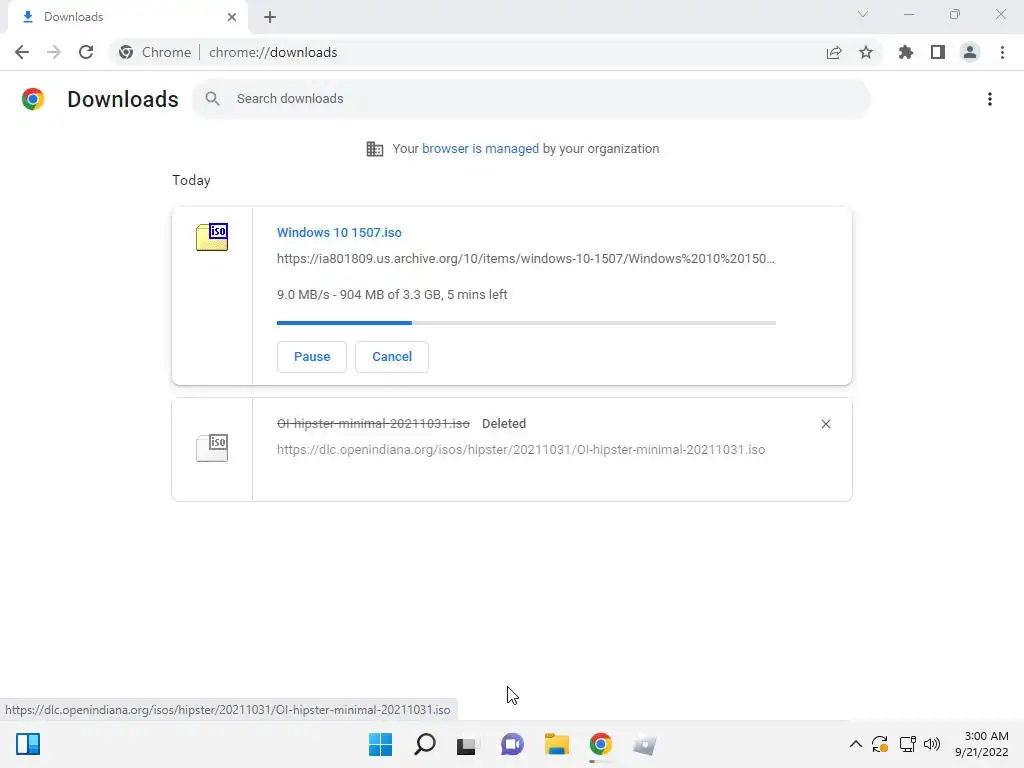Screen dimensions: 1024x768
Task: Open the Windows Start menu
Action: coord(380,744)
